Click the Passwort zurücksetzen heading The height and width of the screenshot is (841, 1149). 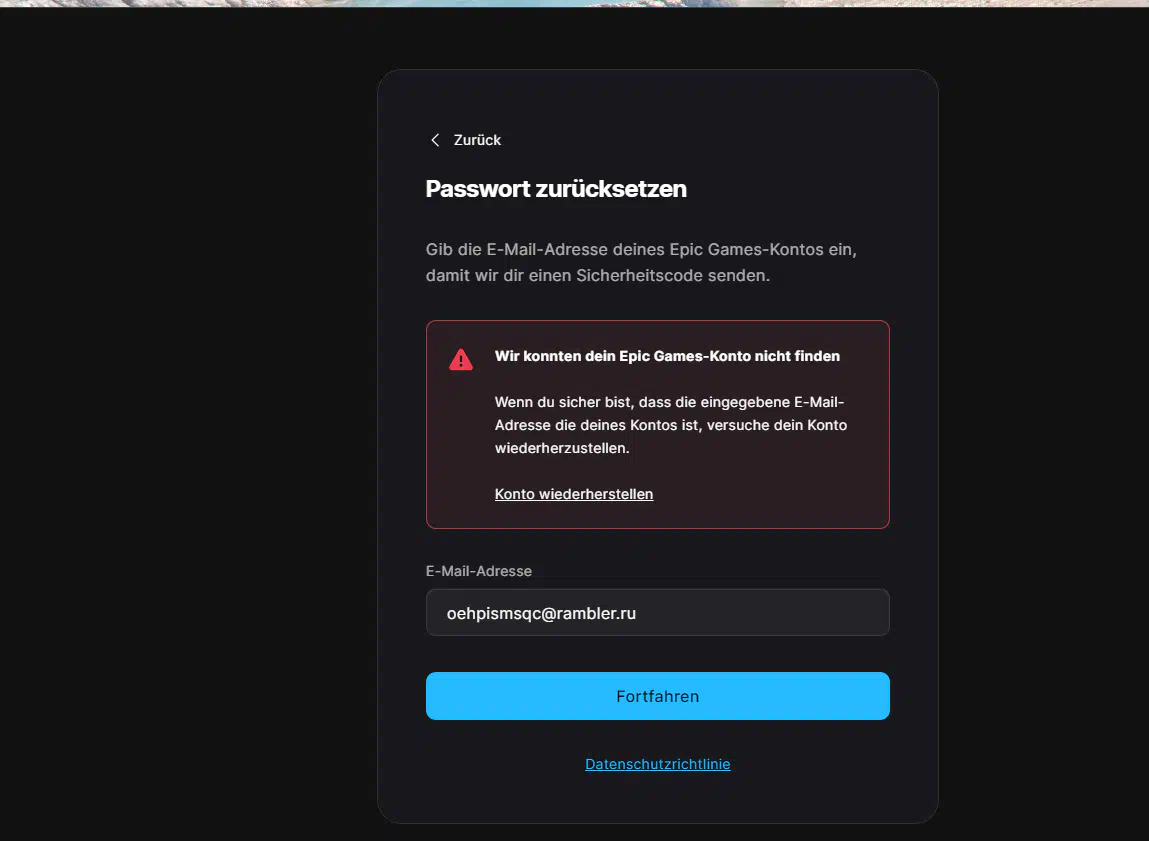click(556, 189)
